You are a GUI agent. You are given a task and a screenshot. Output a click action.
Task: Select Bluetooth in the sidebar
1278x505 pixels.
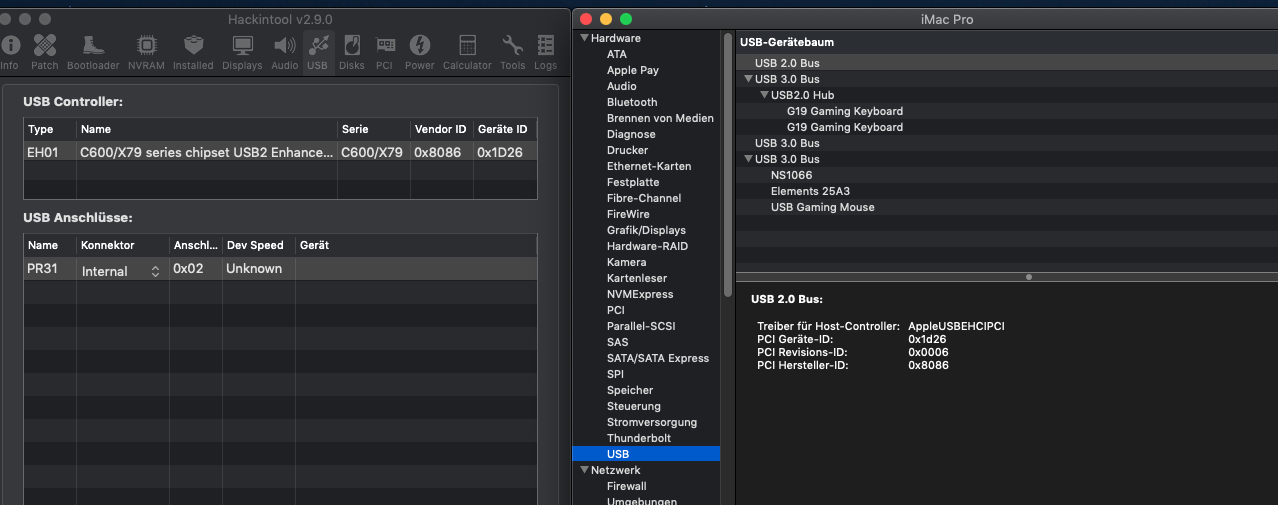tap(632, 102)
